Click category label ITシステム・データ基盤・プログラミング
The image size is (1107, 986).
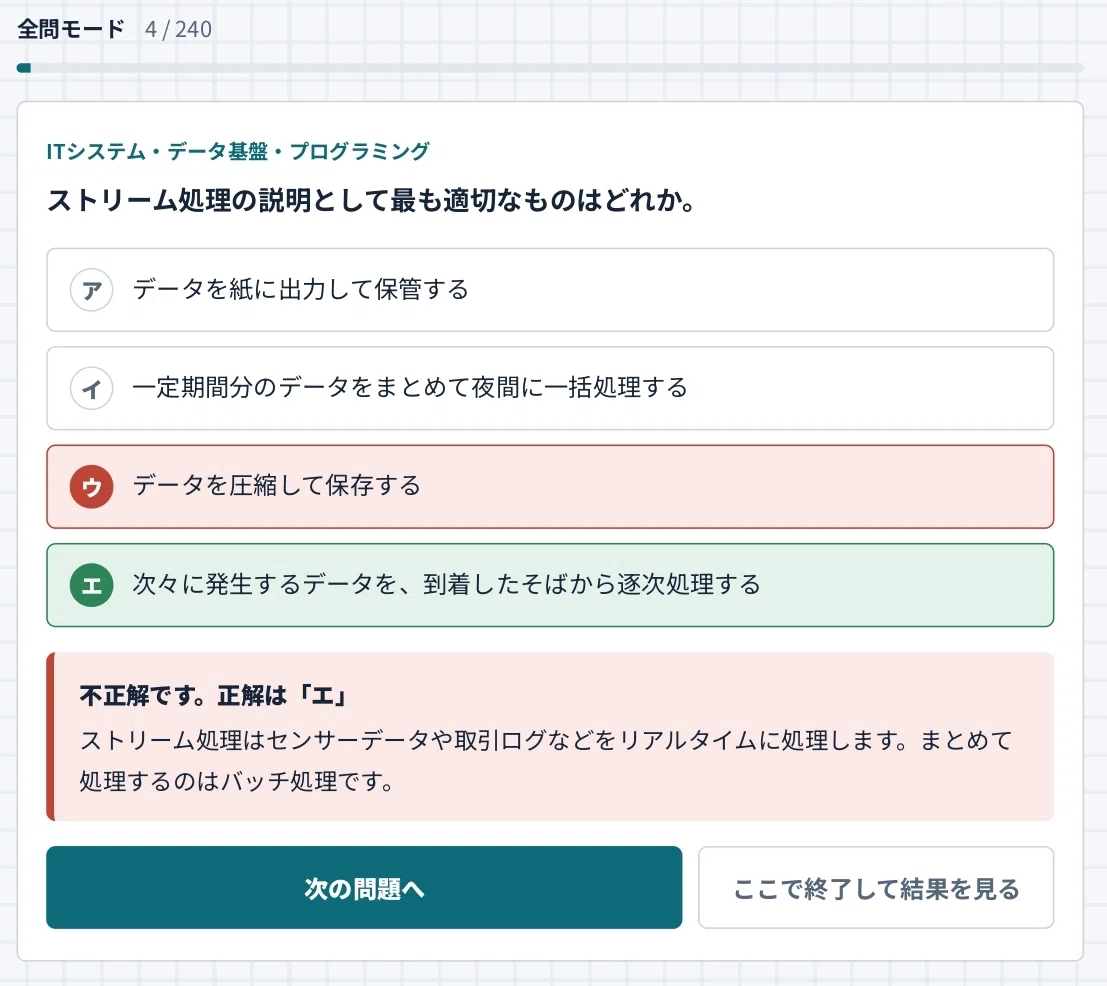238,151
